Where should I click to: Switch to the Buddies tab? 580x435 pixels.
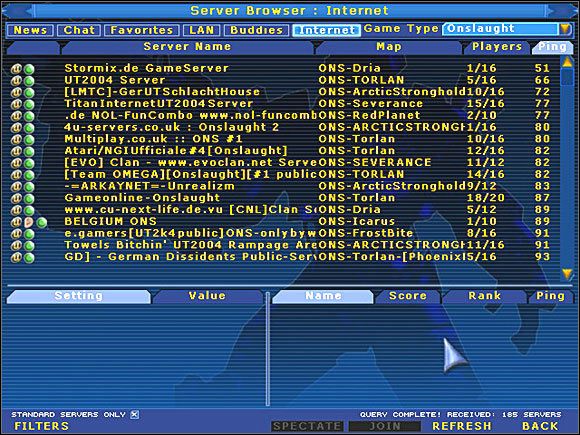click(x=256, y=30)
